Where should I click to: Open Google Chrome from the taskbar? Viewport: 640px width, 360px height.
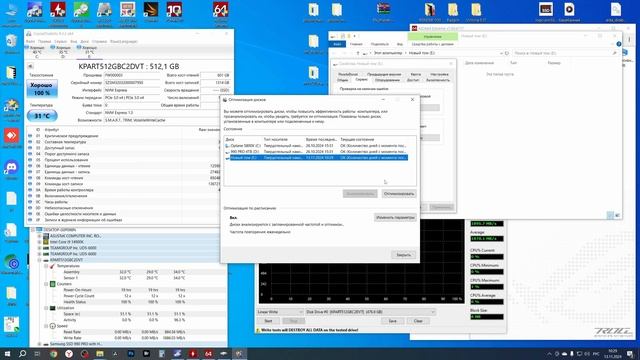[x=53, y=353]
